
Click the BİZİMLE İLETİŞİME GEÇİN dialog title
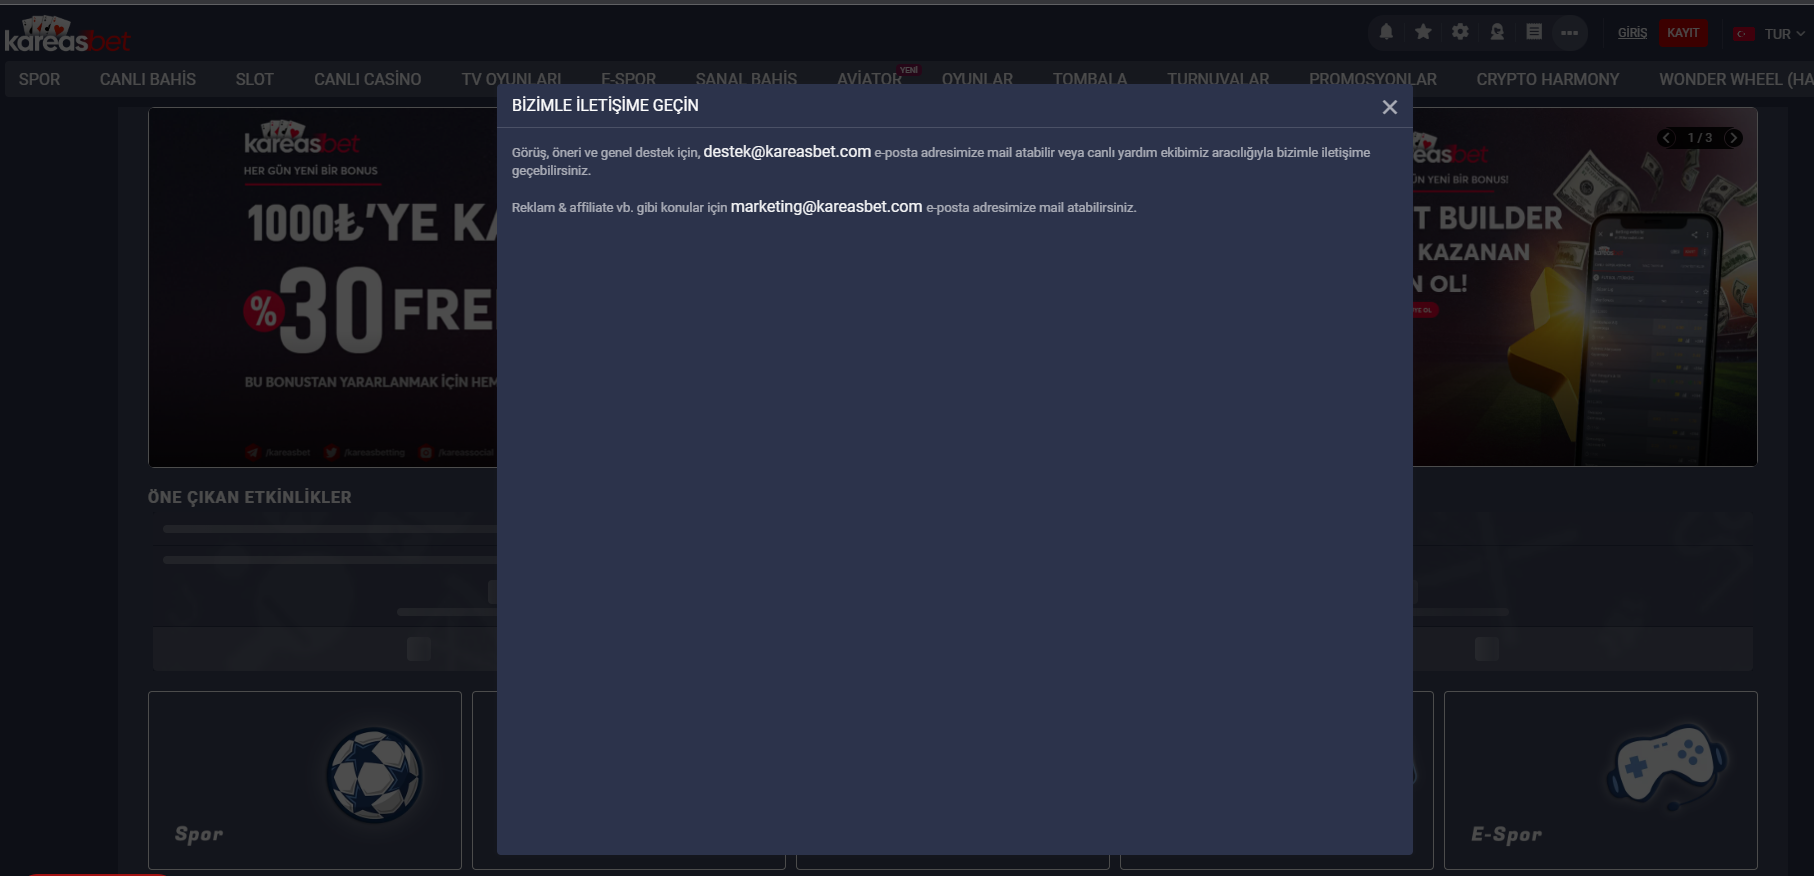coord(605,105)
